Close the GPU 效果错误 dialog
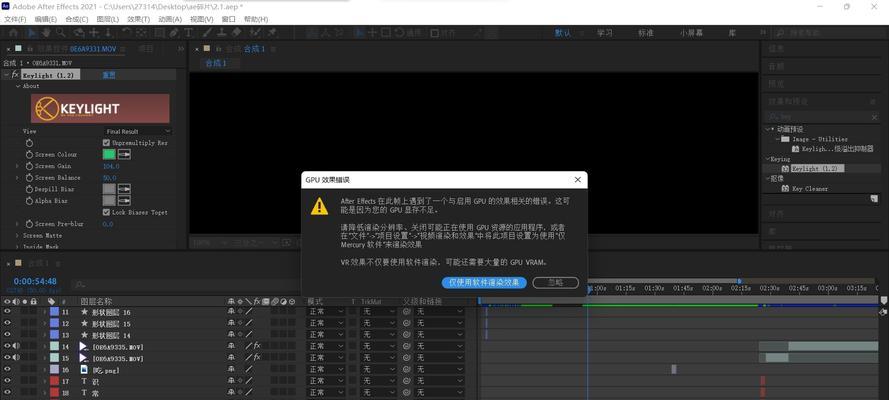Image resolution: width=889 pixels, height=400 pixels. 578,180
